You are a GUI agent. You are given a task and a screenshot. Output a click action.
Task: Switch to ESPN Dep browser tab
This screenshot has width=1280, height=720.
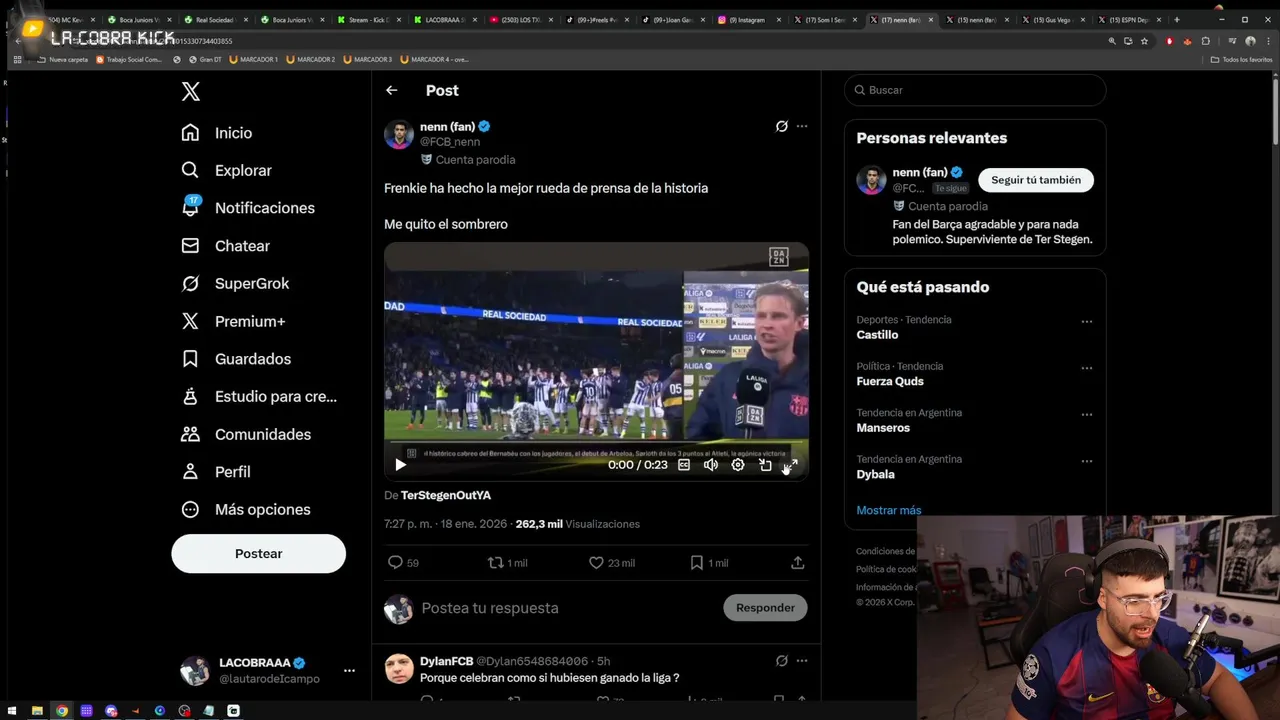point(1130,19)
